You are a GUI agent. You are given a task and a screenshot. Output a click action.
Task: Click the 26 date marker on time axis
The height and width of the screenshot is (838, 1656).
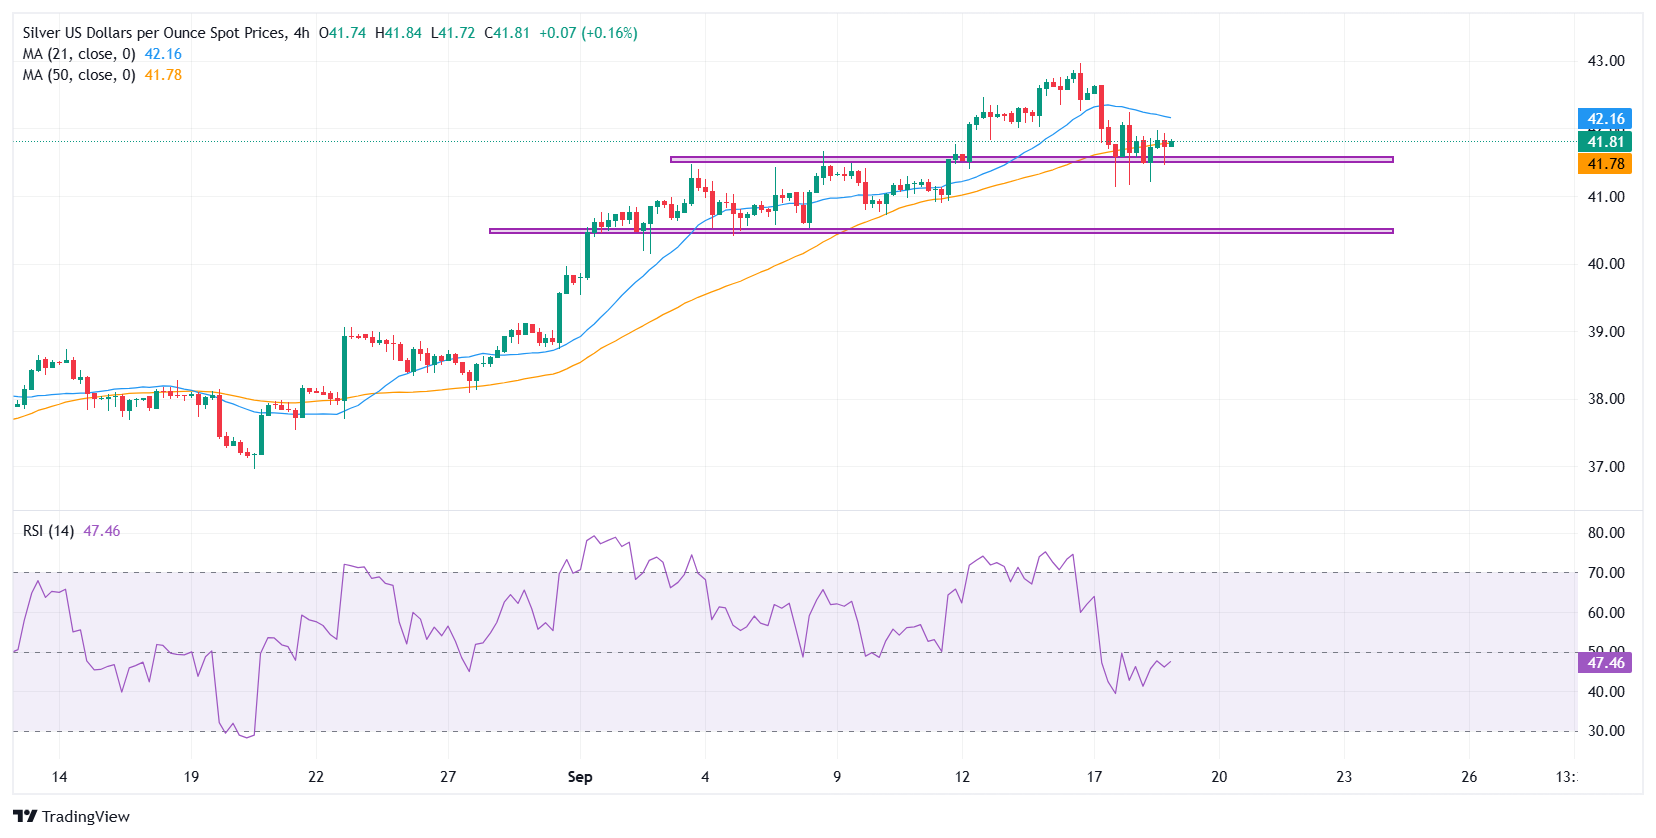1469,777
